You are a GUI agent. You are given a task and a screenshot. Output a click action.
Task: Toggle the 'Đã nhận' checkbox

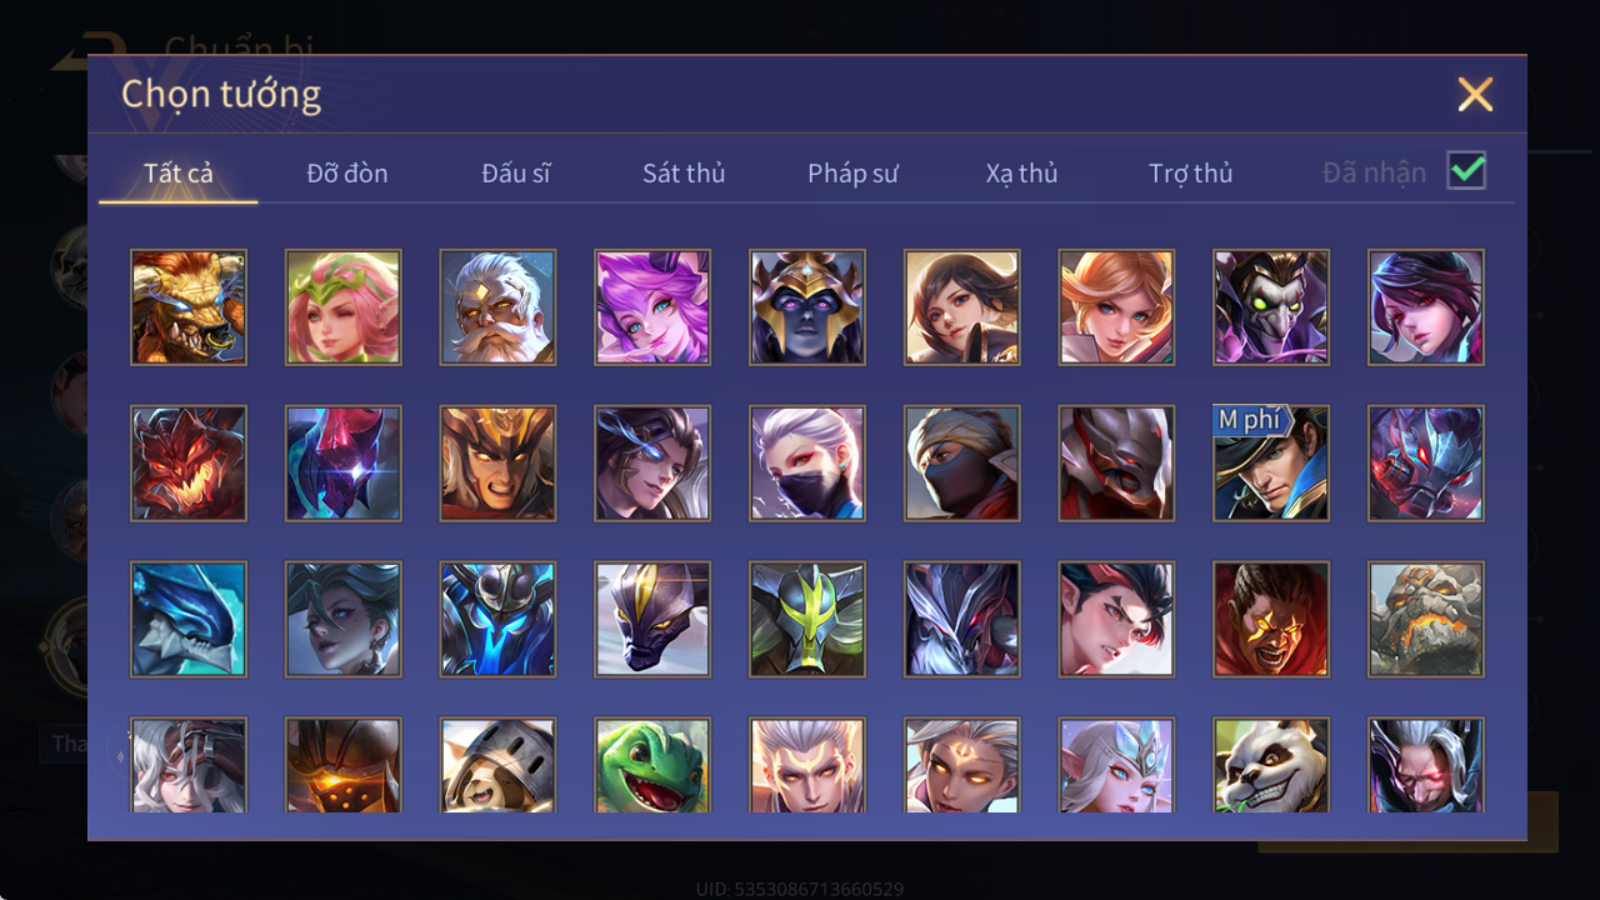[x=1466, y=171]
